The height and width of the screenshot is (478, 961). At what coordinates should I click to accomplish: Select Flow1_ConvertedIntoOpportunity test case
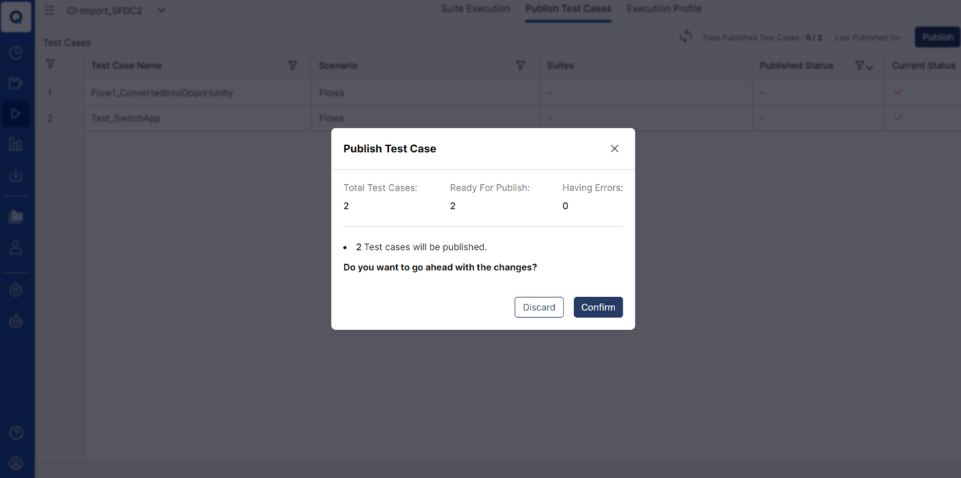click(x=162, y=93)
